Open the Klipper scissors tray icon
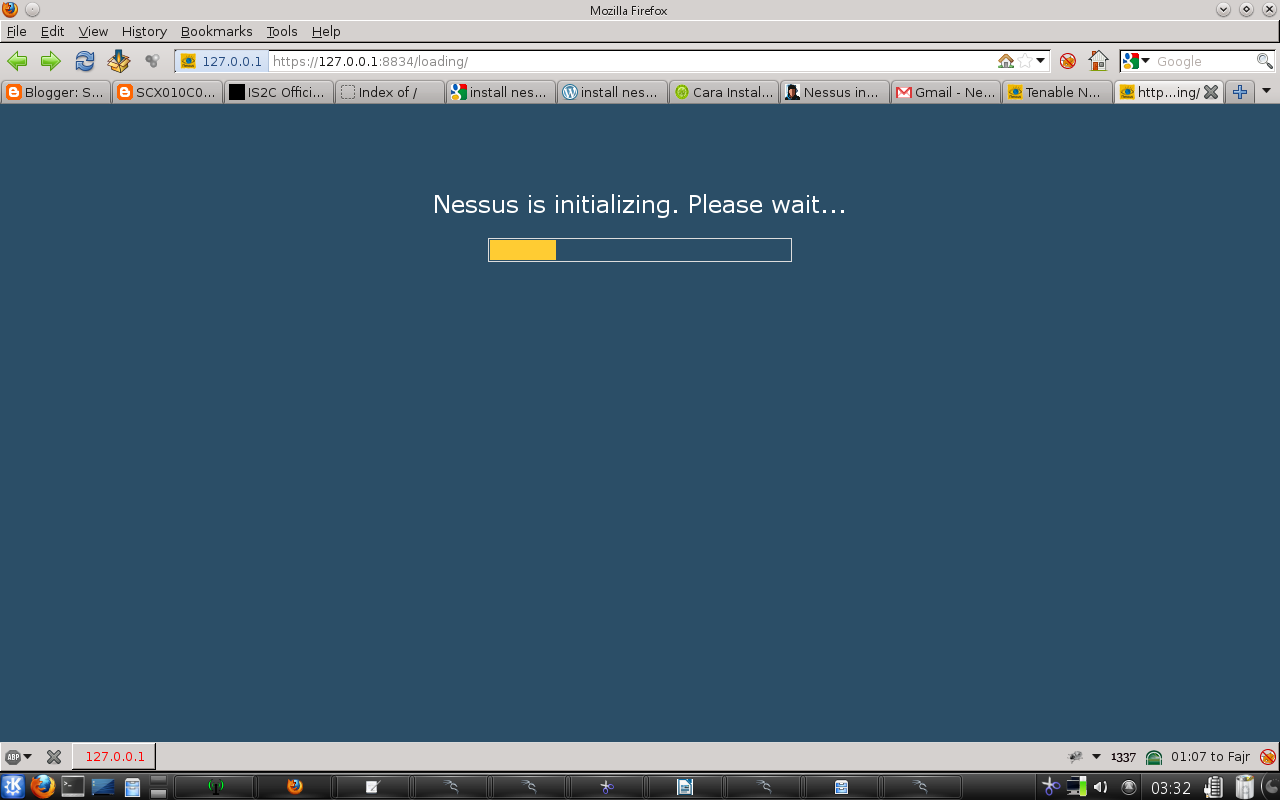Screen dimensions: 1280x800 [1050, 786]
